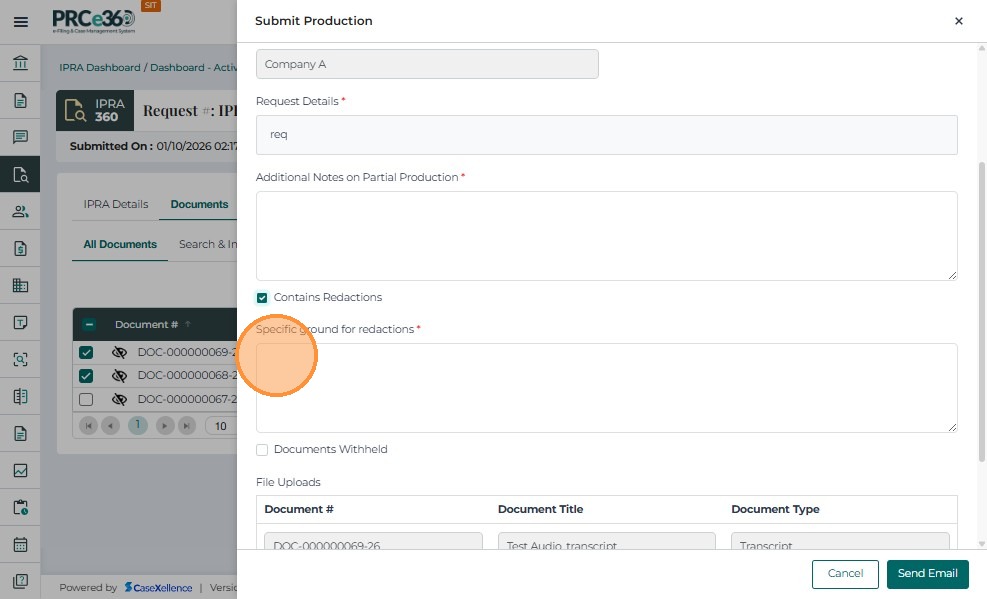Sort by the Document # column arrow
The height and width of the screenshot is (599, 987).
(187, 324)
